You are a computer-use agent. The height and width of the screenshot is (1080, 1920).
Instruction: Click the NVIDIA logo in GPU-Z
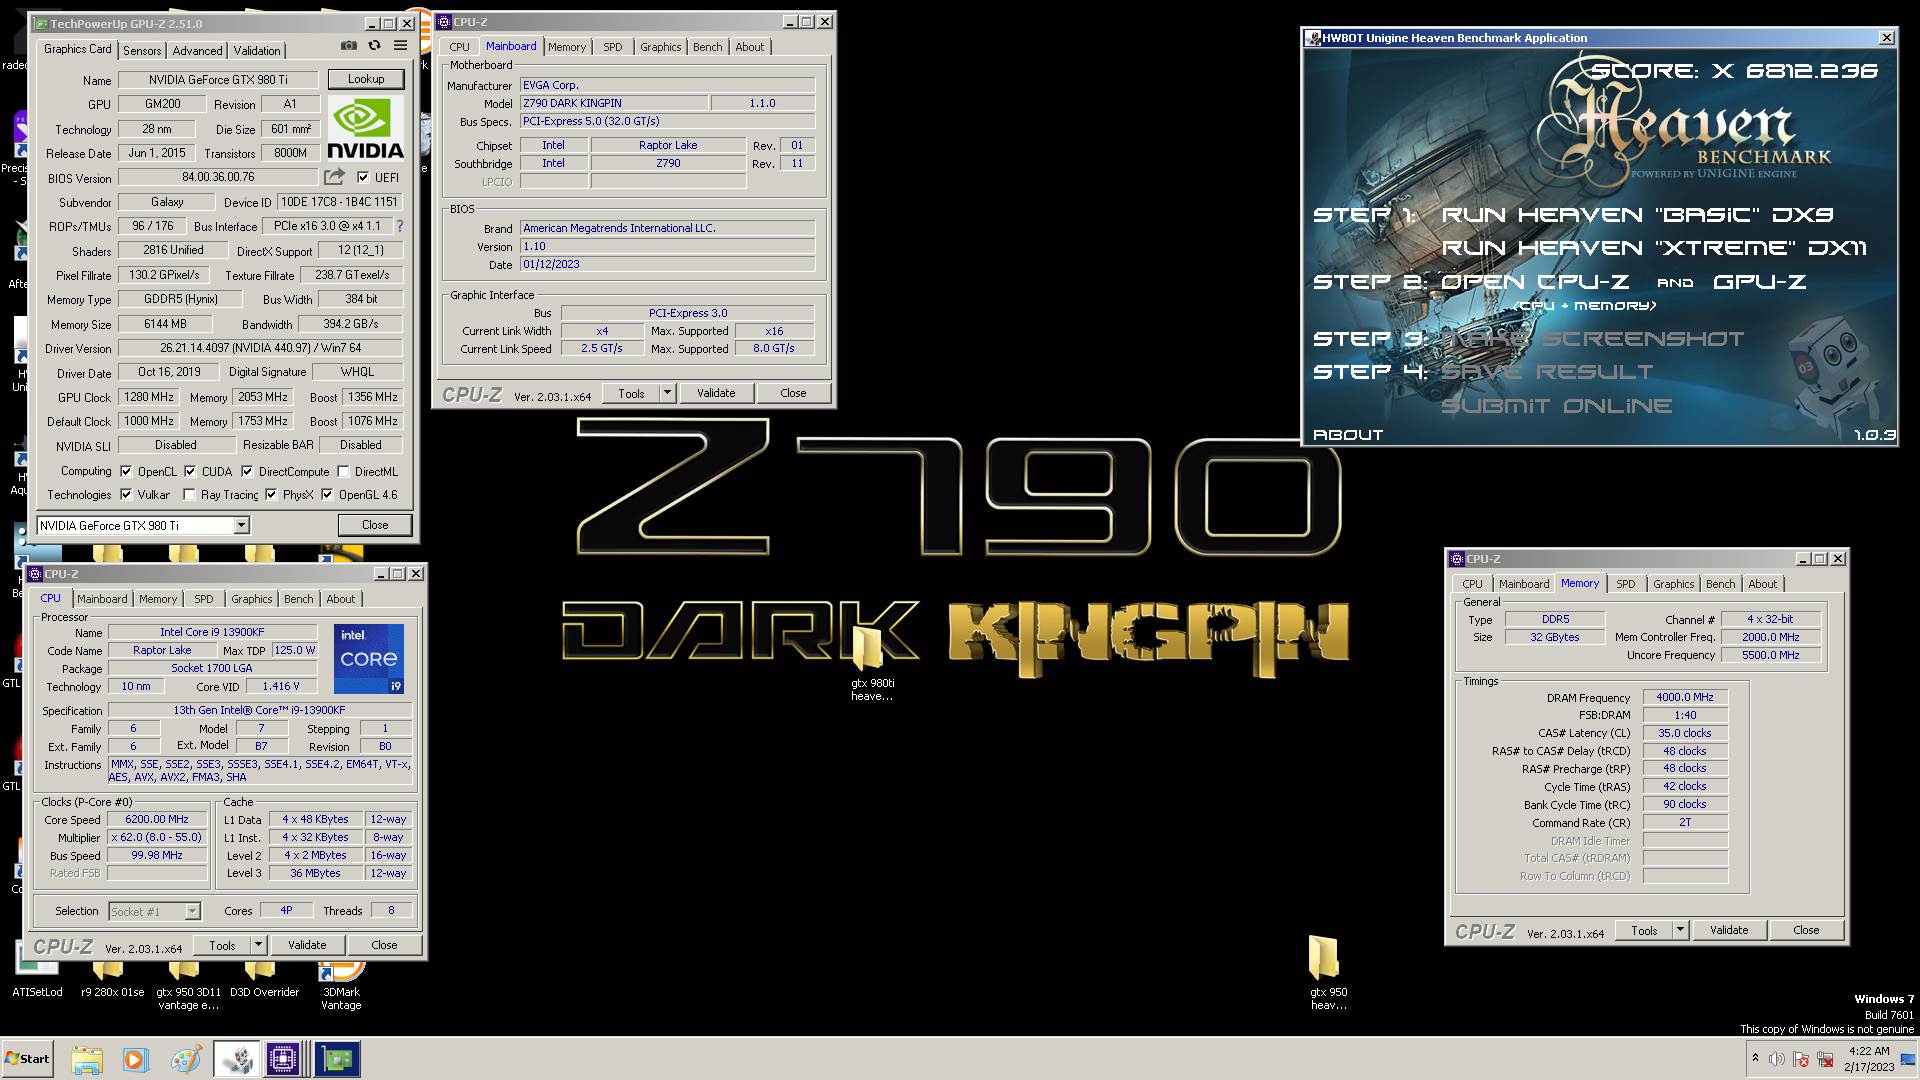[366, 128]
